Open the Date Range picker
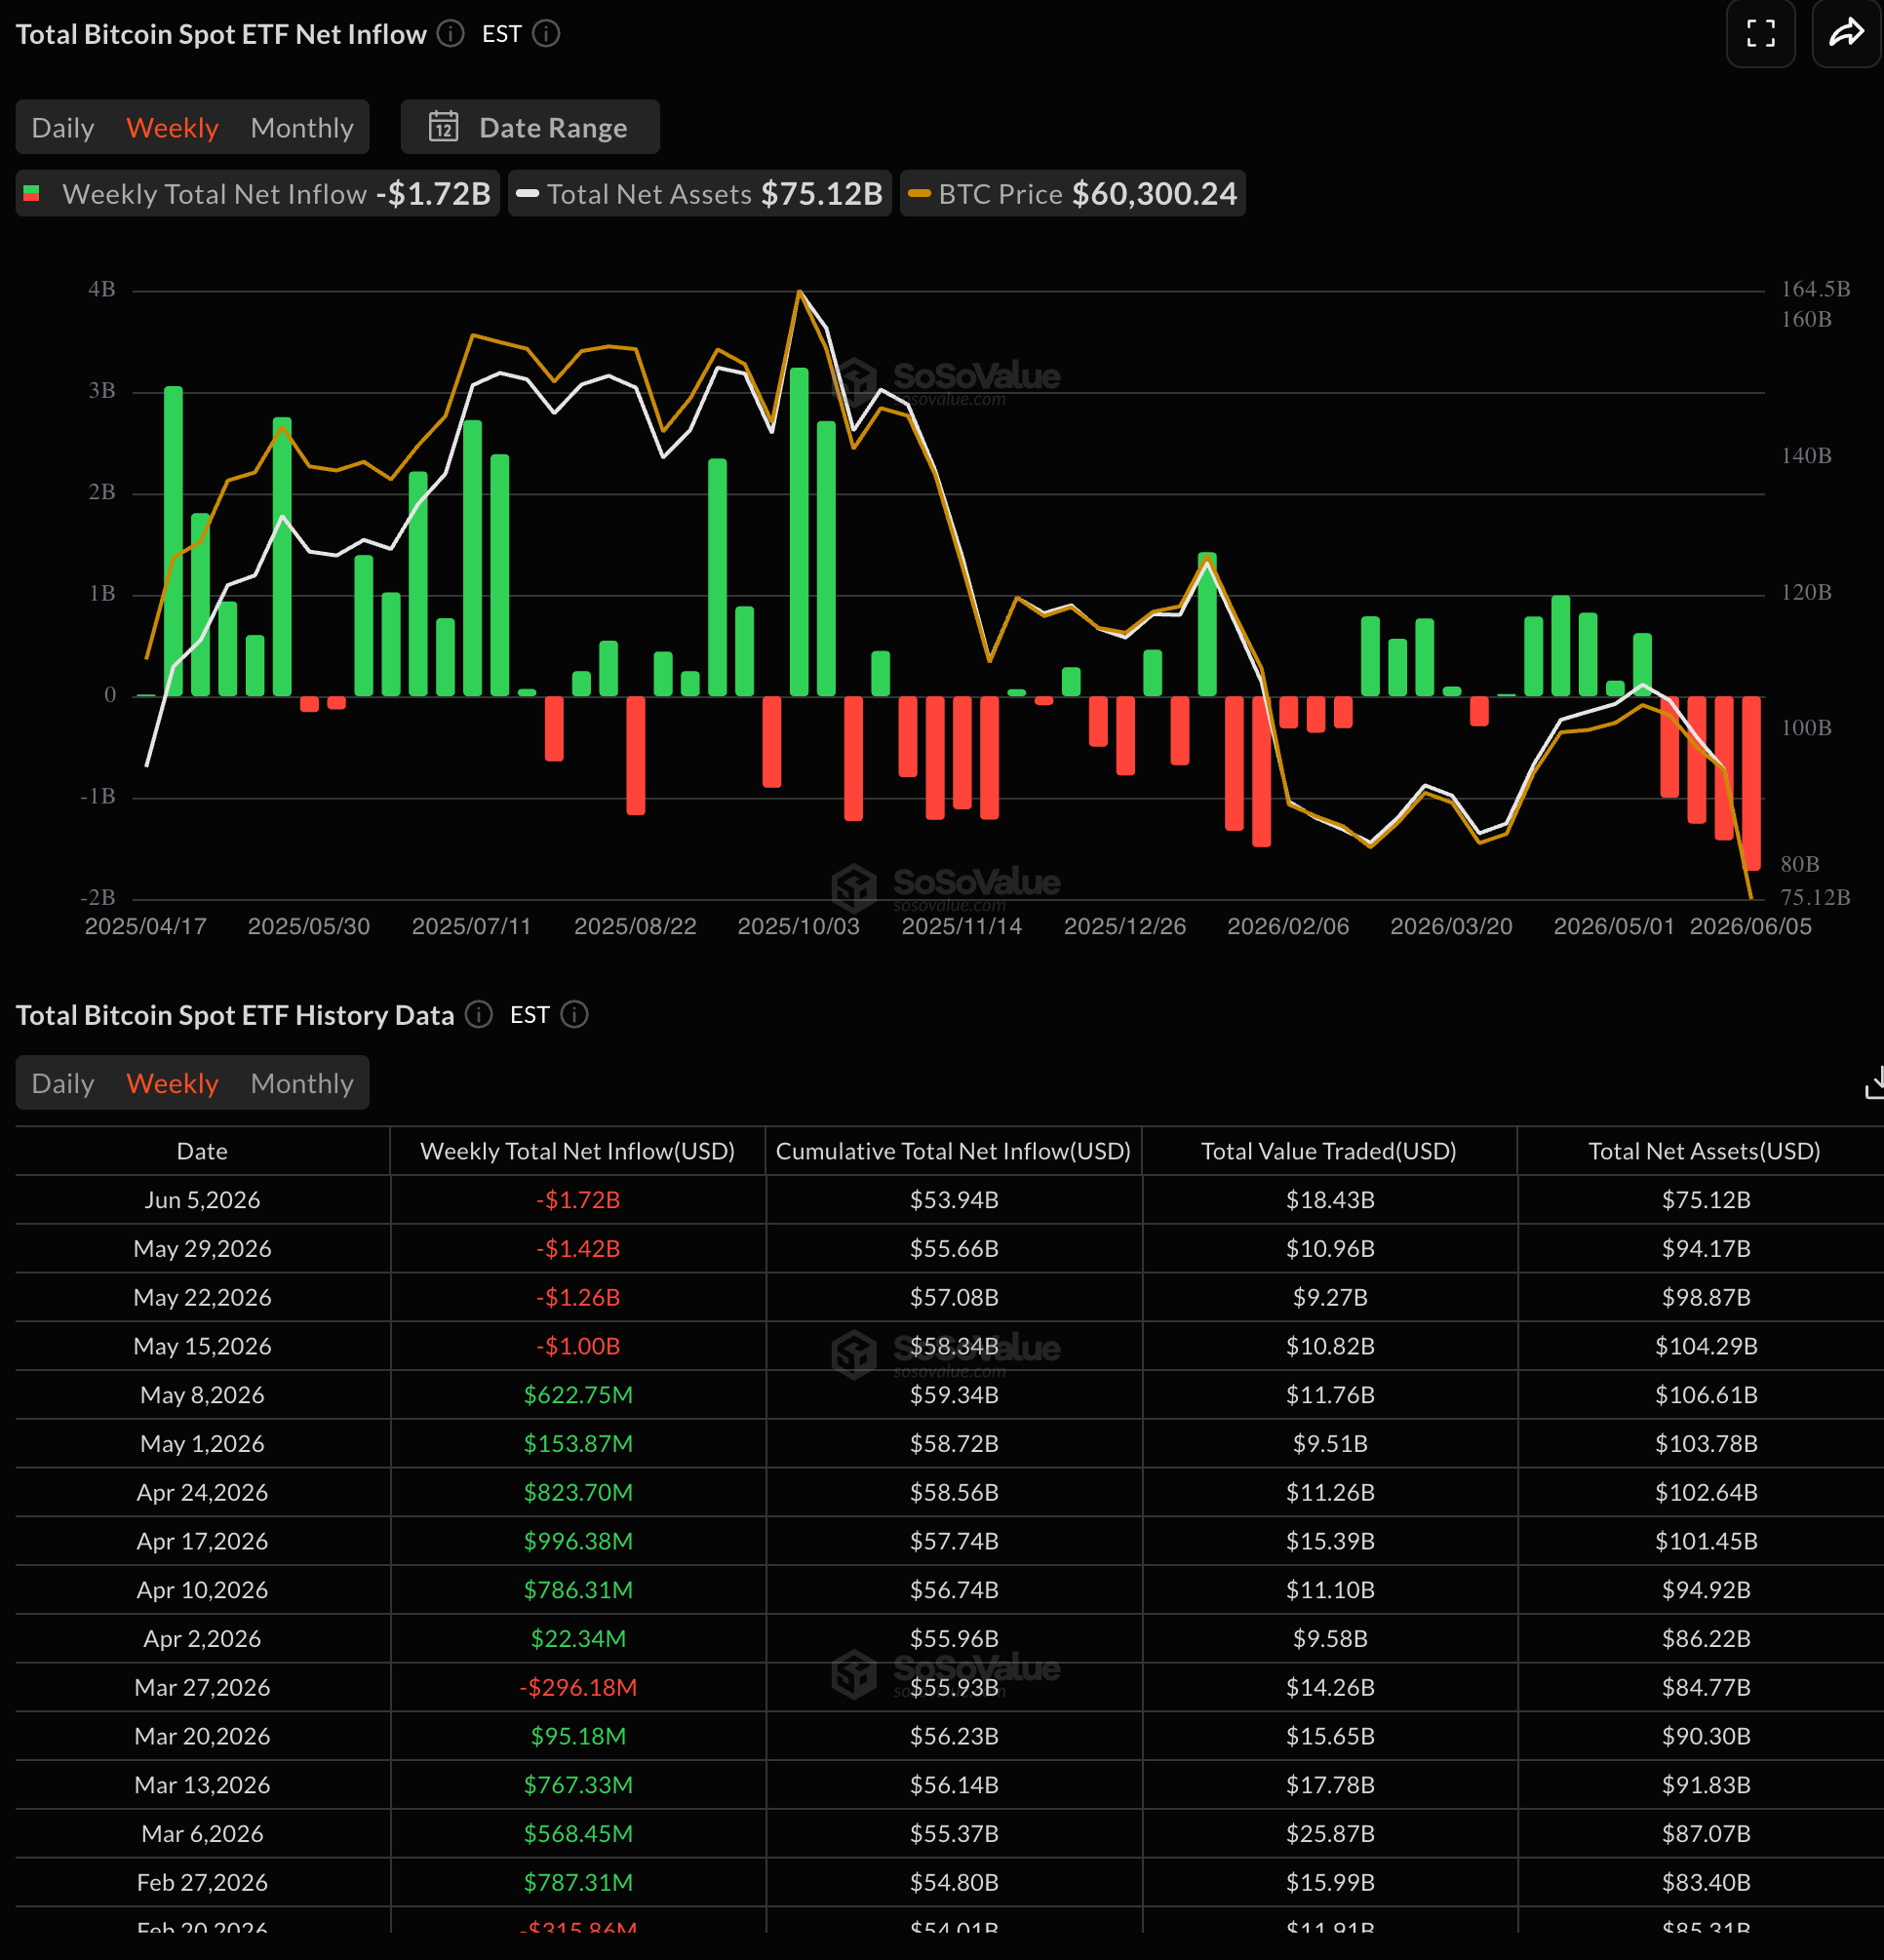This screenshot has height=1960, width=1884. pos(530,127)
